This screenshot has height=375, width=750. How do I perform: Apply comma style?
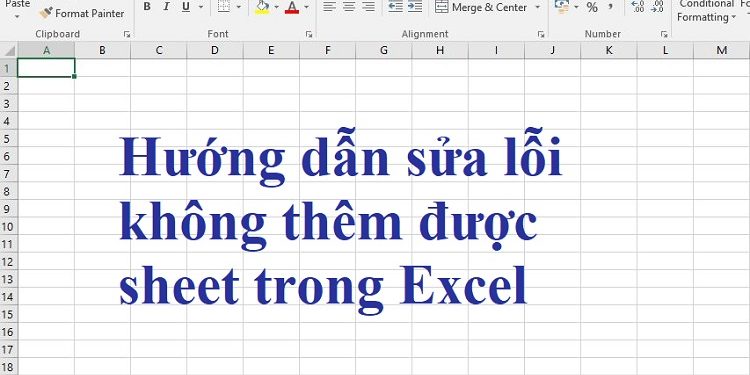coord(610,7)
